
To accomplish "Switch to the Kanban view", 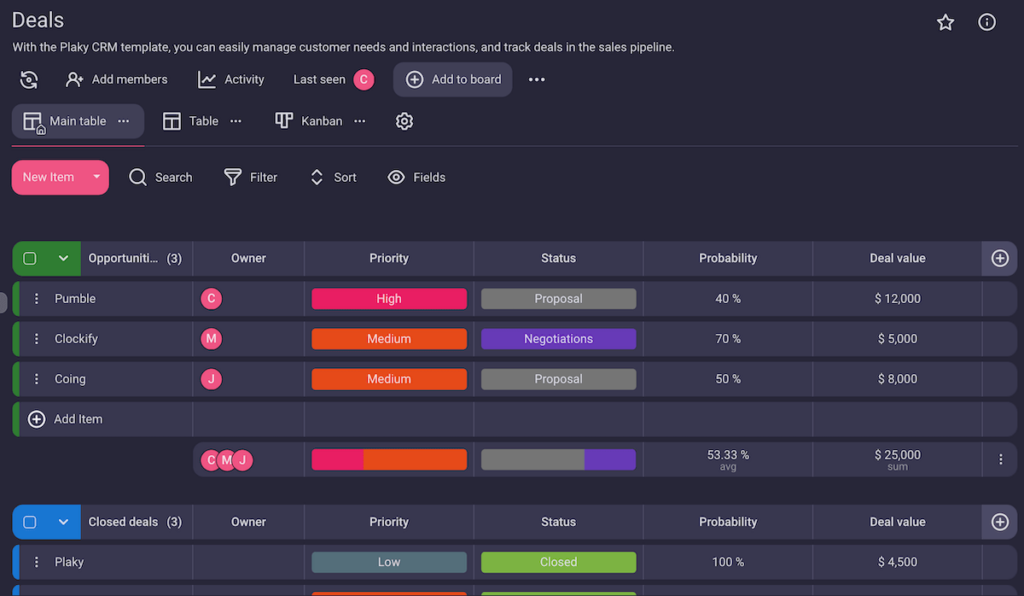I will pos(322,120).
